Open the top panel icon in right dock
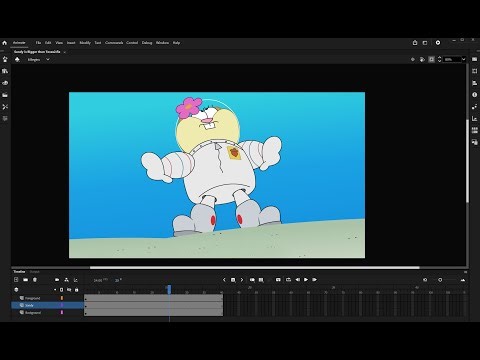Image resolution: width=480 pixels, height=360 pixels. click(475, 59)
